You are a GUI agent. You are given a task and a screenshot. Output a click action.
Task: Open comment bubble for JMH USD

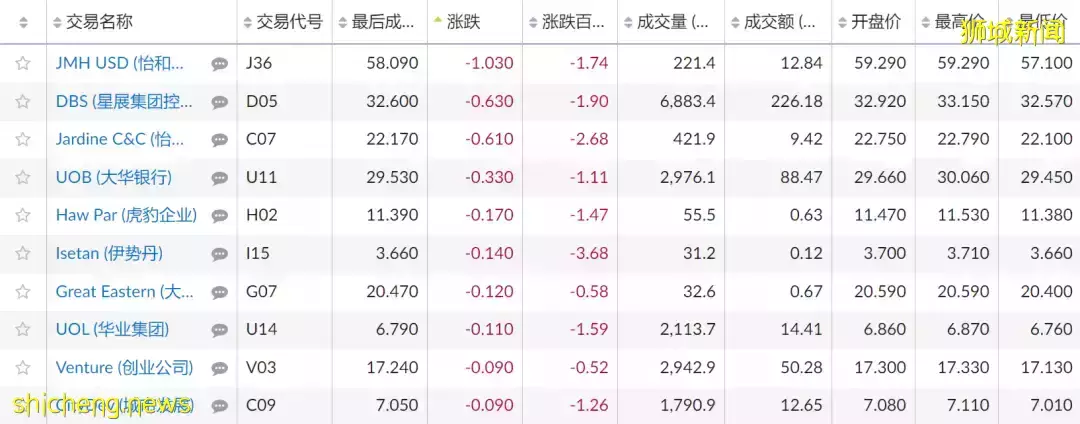pyautogui.click(x=220, y=64)
